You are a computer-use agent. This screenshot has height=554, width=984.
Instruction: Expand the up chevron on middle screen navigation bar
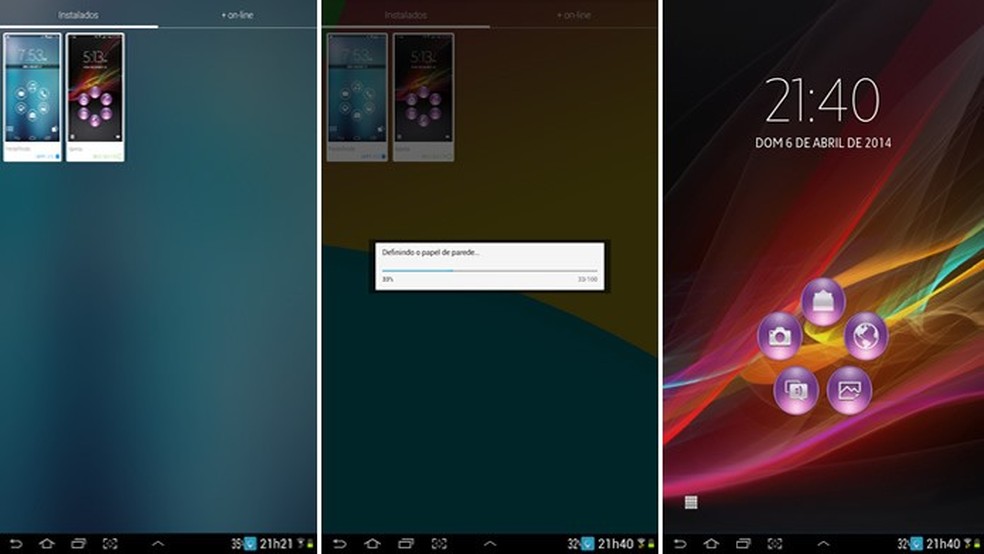click(x=490, y=543)
